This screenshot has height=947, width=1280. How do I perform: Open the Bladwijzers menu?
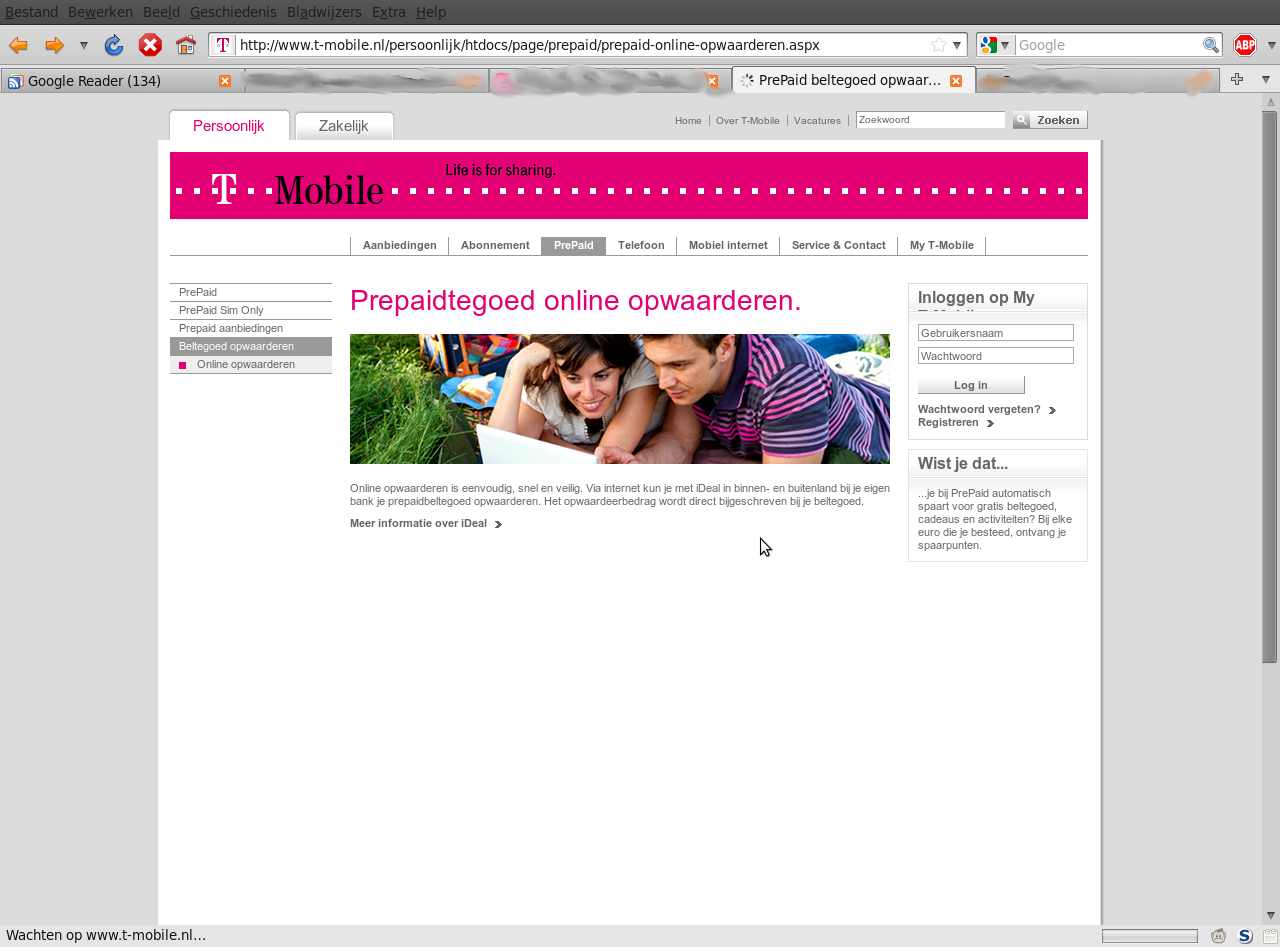point(324,12)
